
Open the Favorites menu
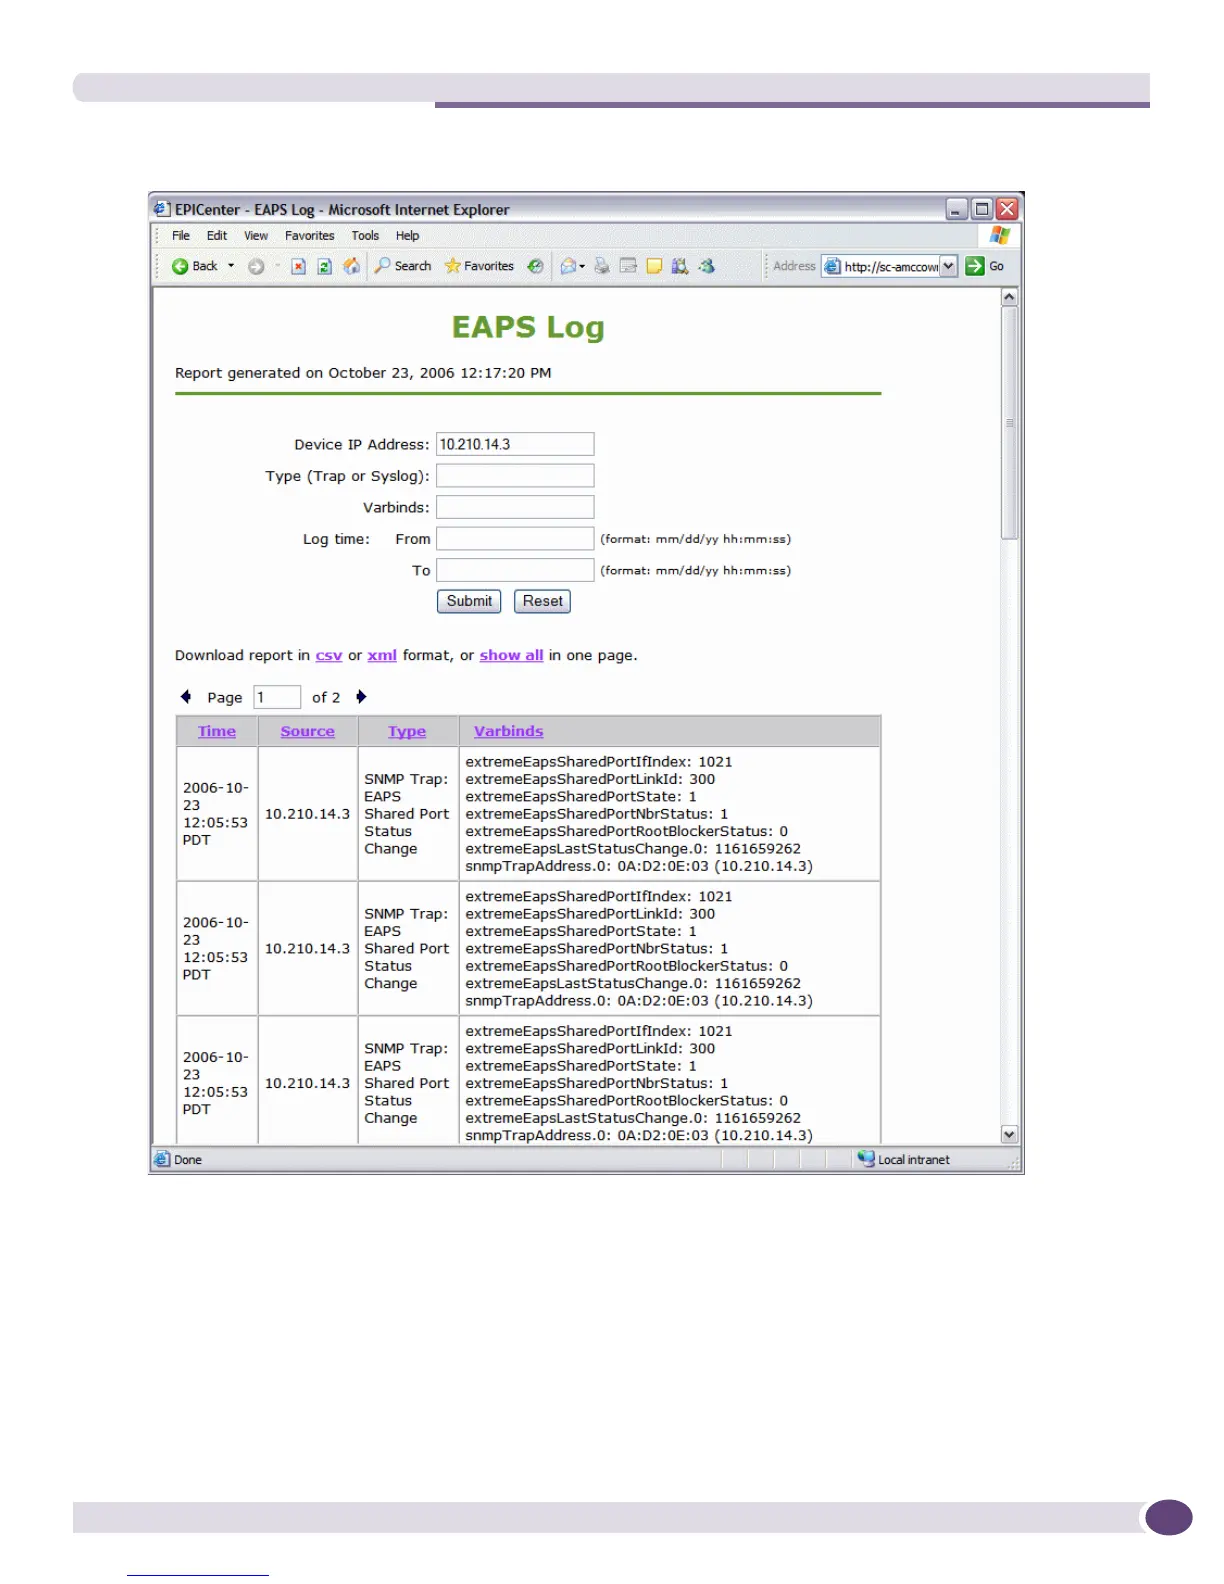click(310, 236)
